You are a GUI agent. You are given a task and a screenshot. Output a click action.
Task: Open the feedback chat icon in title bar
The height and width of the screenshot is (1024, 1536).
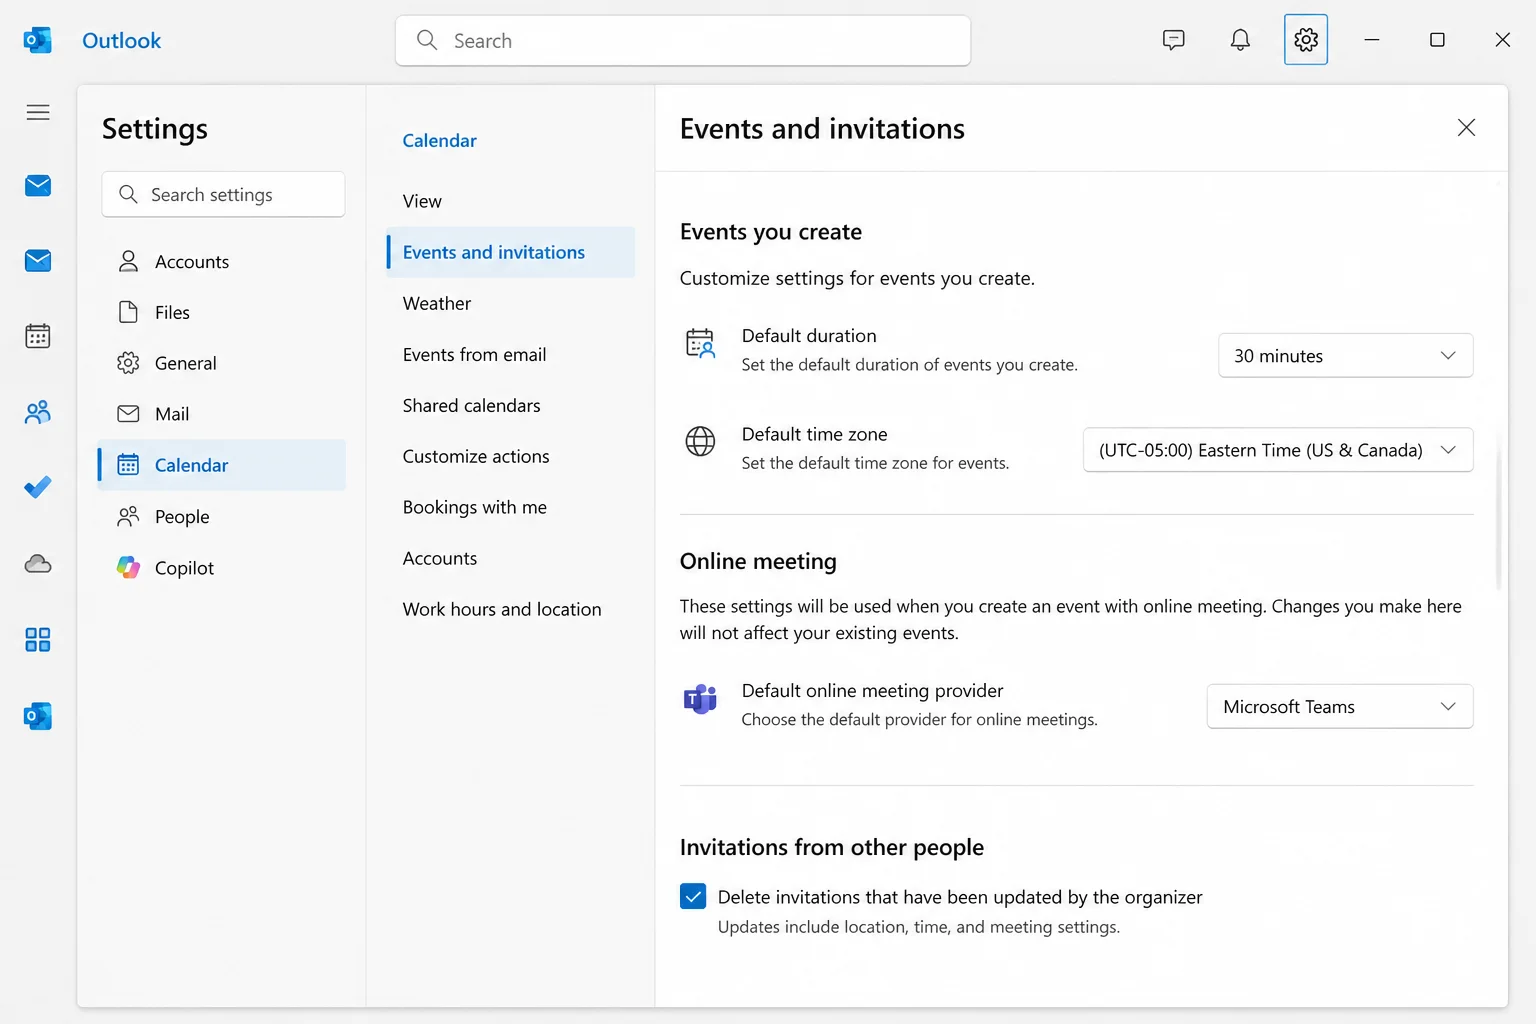(1174, 40)
